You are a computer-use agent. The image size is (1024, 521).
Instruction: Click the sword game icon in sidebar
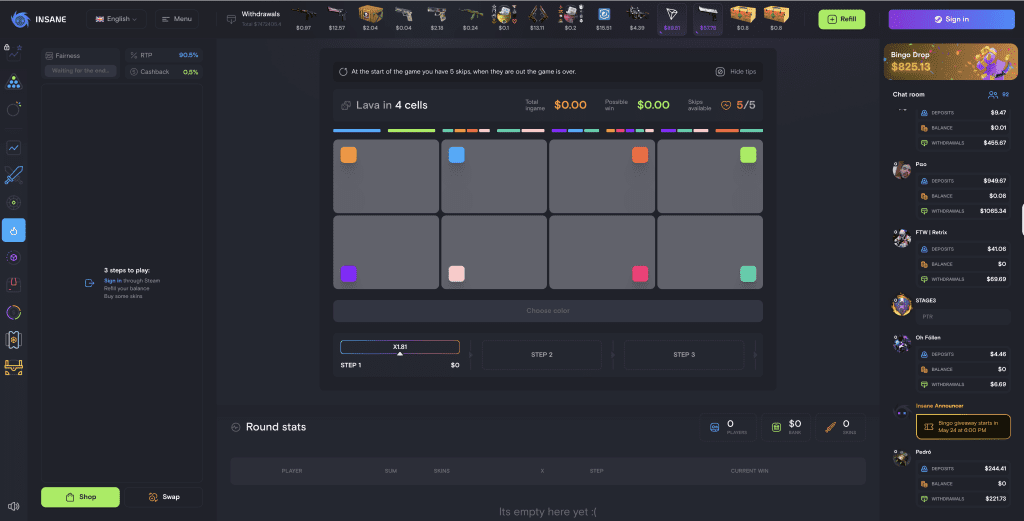pos(14,175)
